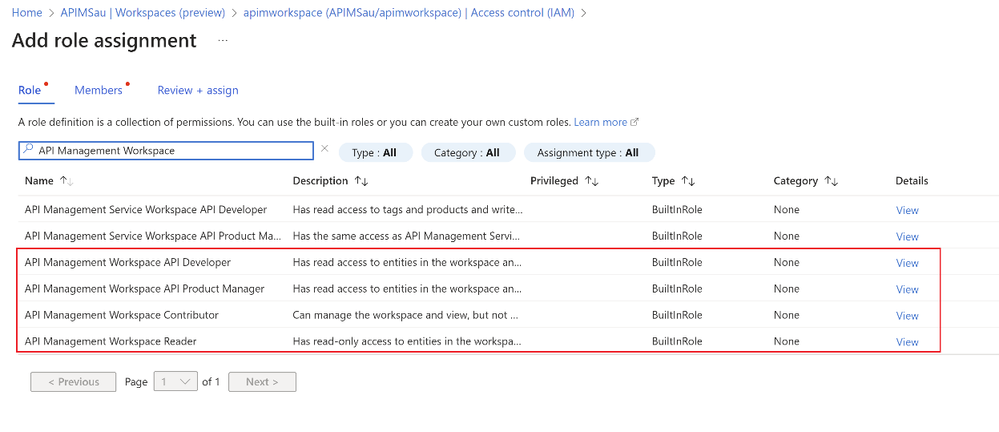Switch to the Role tab
The image size is (999, 432).
coord(29,90)
